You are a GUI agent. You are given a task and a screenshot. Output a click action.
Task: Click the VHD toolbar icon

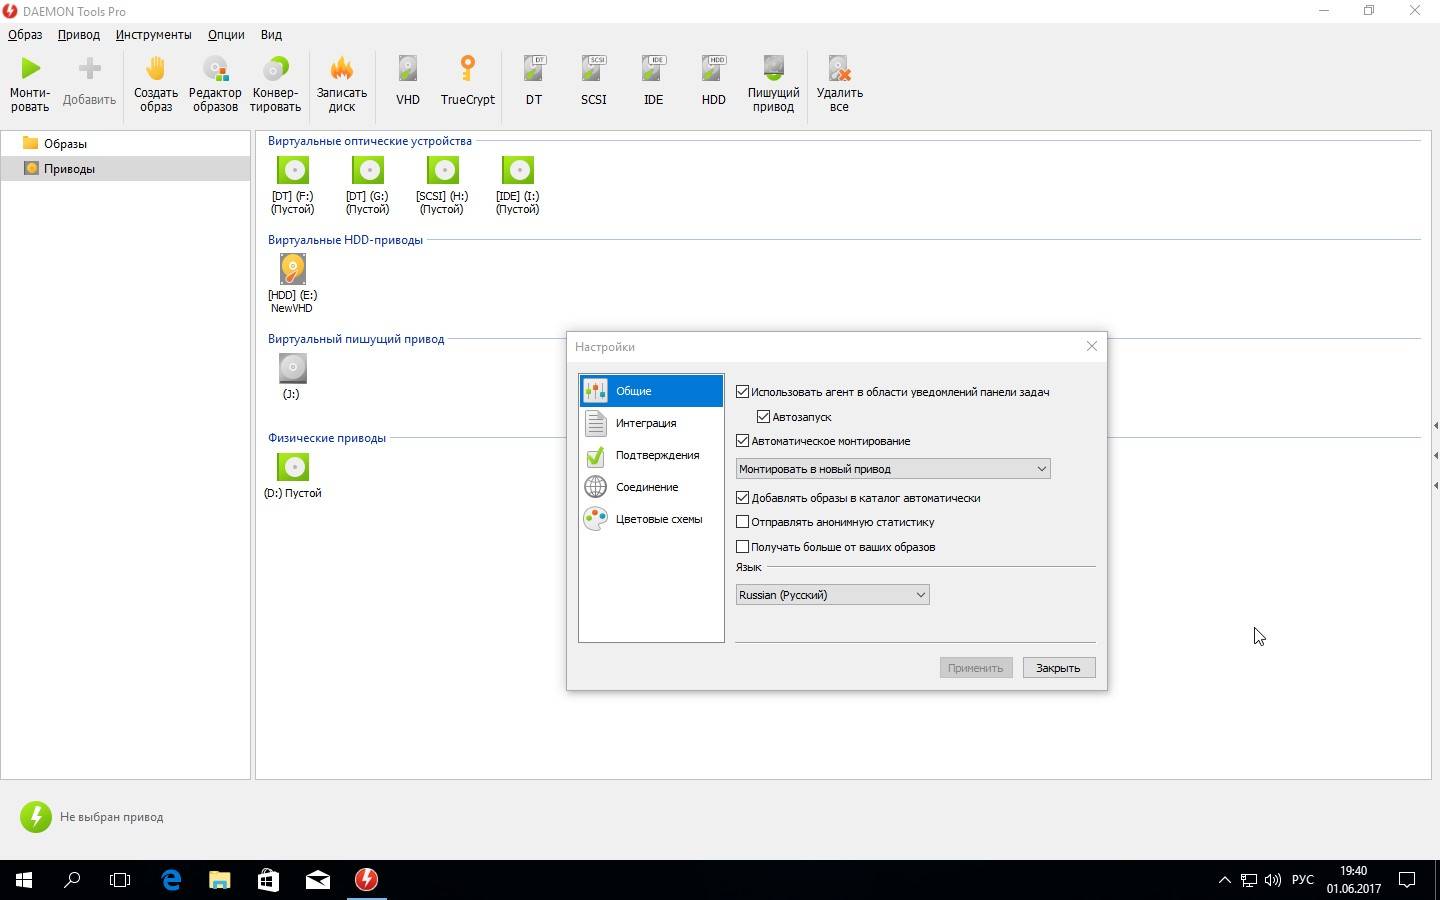click(x=407, y=69)
